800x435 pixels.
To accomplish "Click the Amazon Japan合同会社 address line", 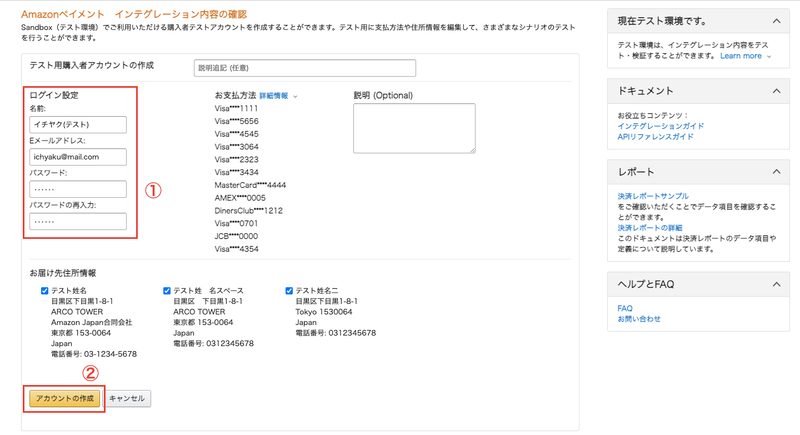I will tap(91, 322).
